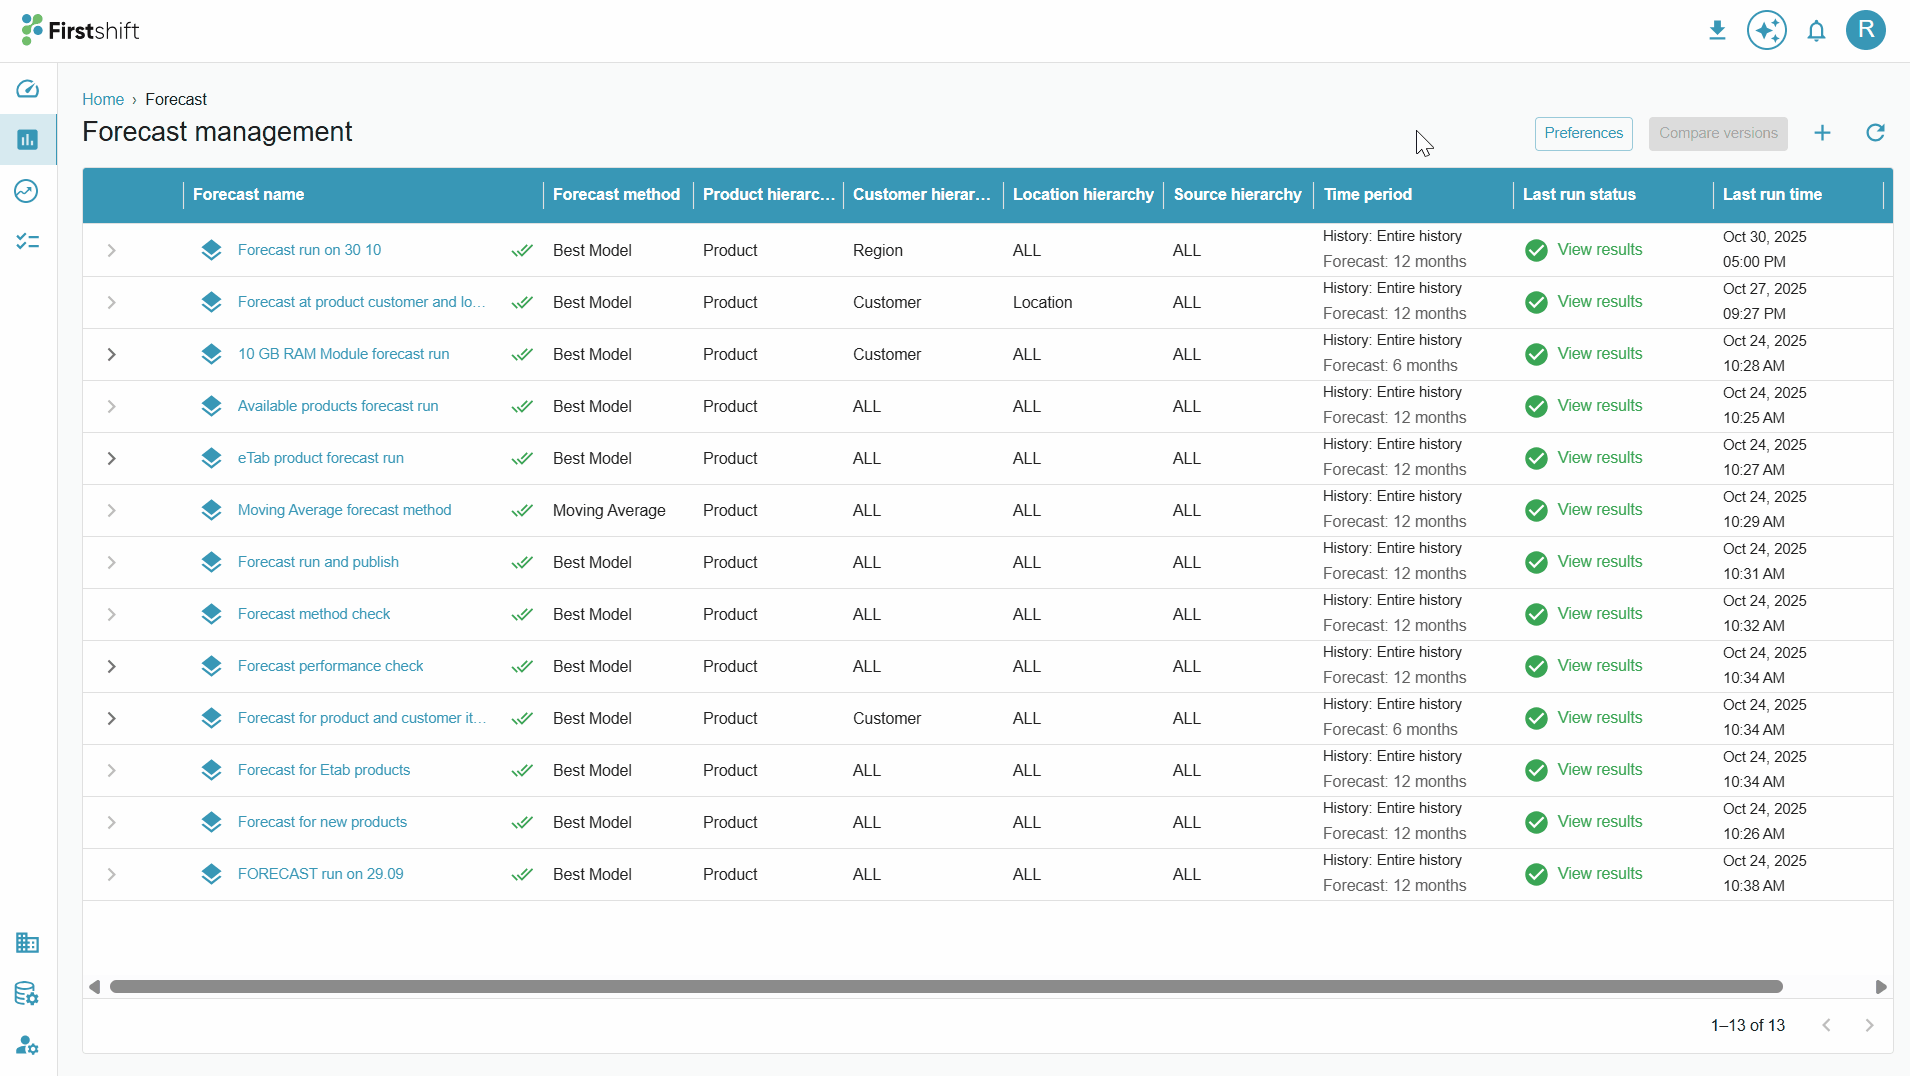Sort by Time period column header
Viewport: 1910px width, 1076px height.
coord(1367,194)
